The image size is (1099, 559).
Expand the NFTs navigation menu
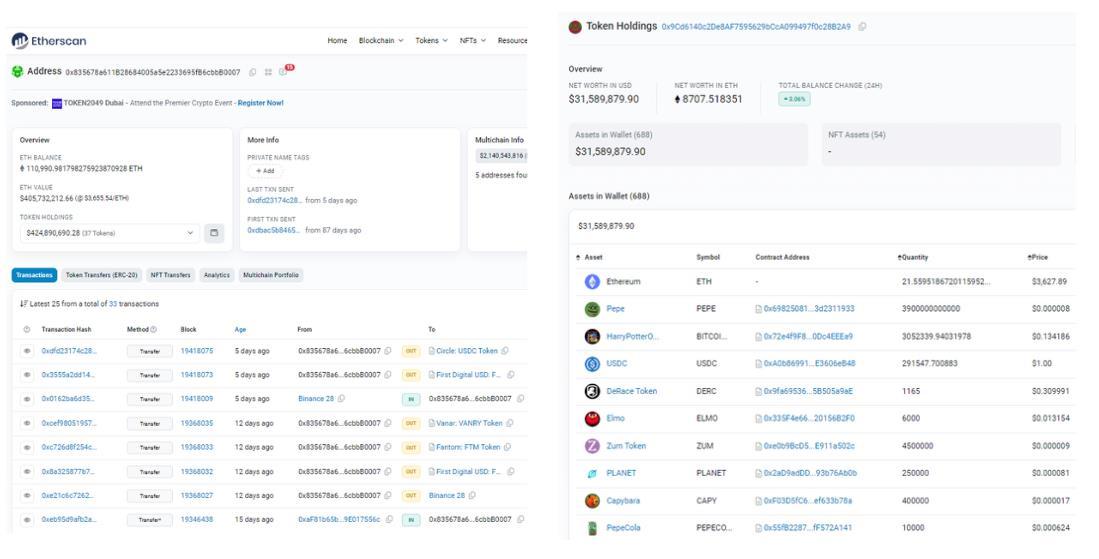click(x=472, y=41)
